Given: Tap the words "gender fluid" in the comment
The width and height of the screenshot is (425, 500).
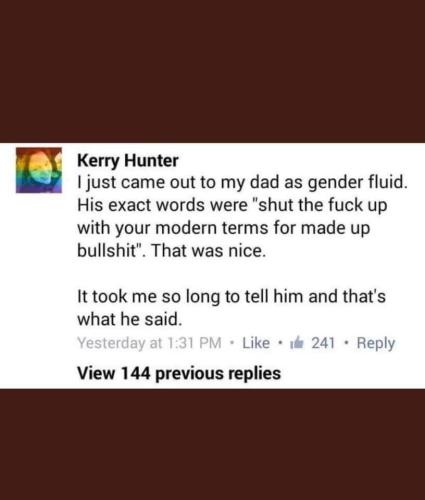Looking at the screenshot, I should point(358,183).
